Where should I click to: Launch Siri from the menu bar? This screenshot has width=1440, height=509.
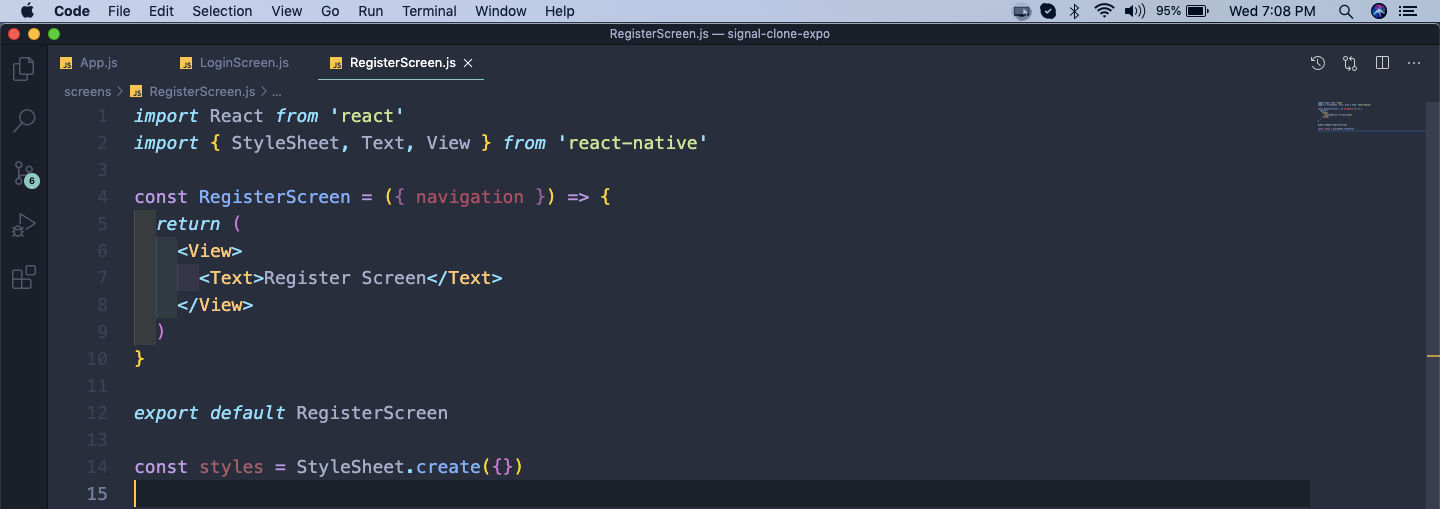(x=1379, y=11)
